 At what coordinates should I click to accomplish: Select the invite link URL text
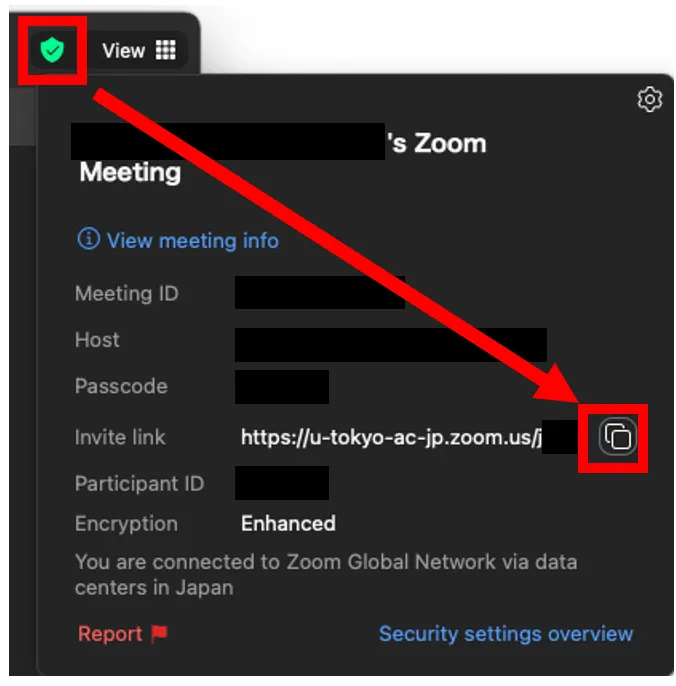click(x=392, y=437)
